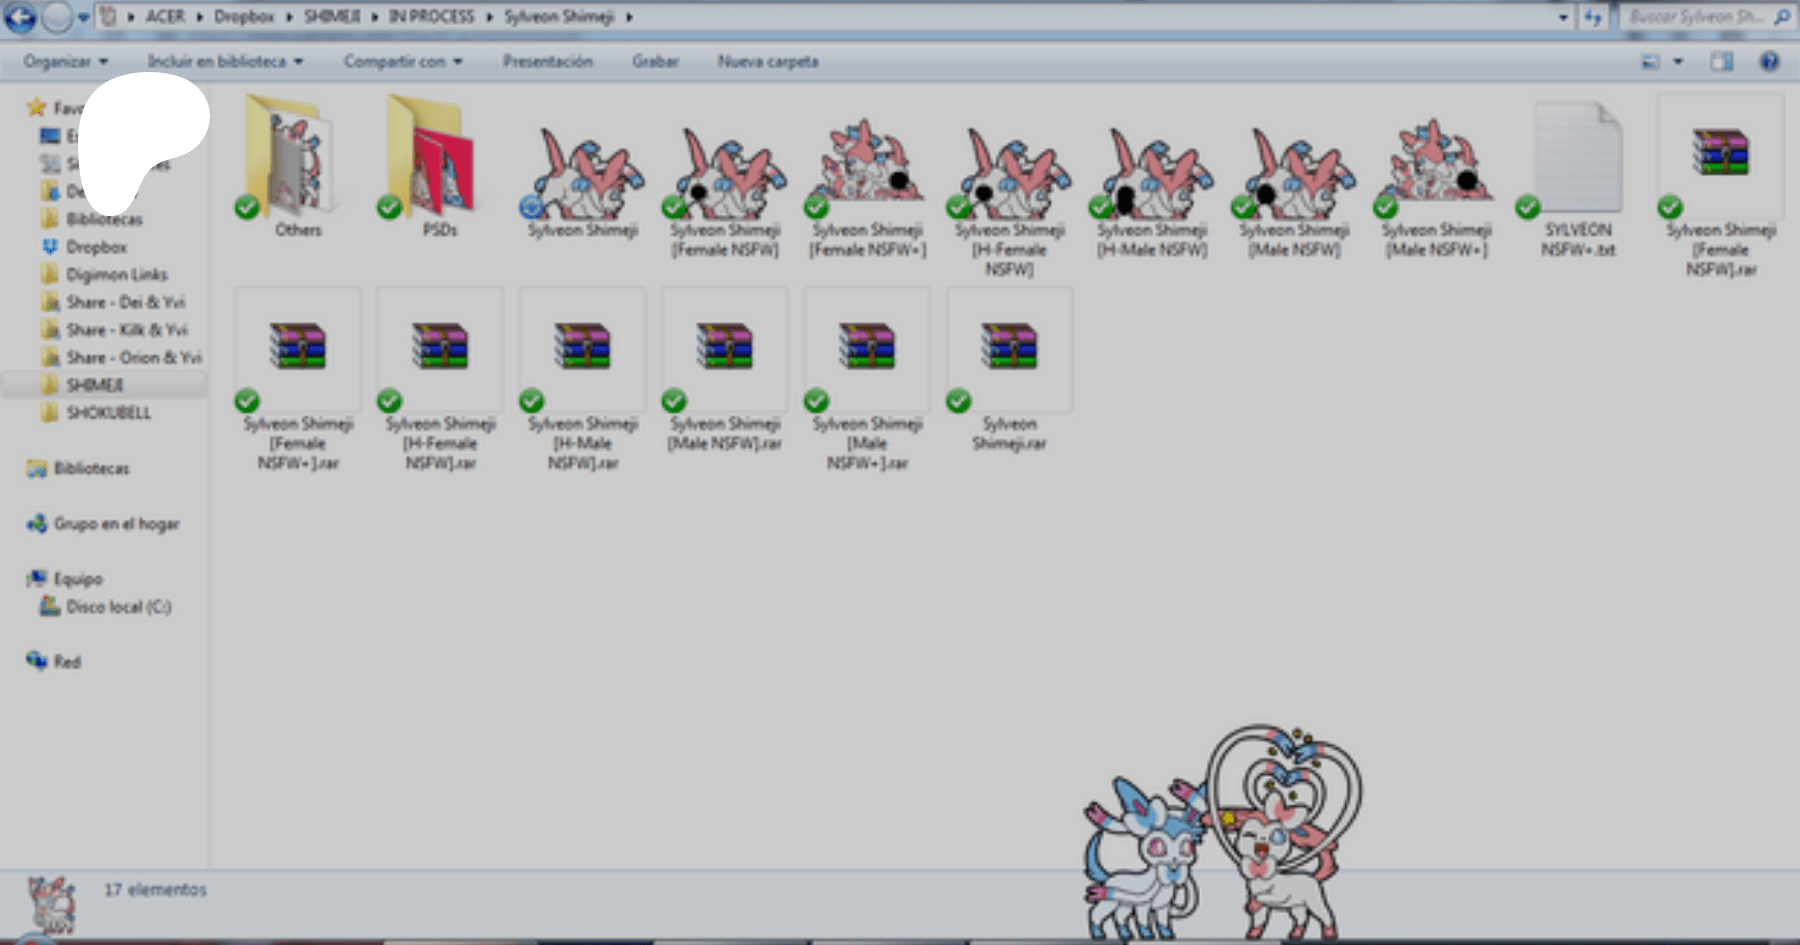The image size is (1800, 945).
Task: Expand the arrow after Dropbox in the address bar
Action: point(289,17)
